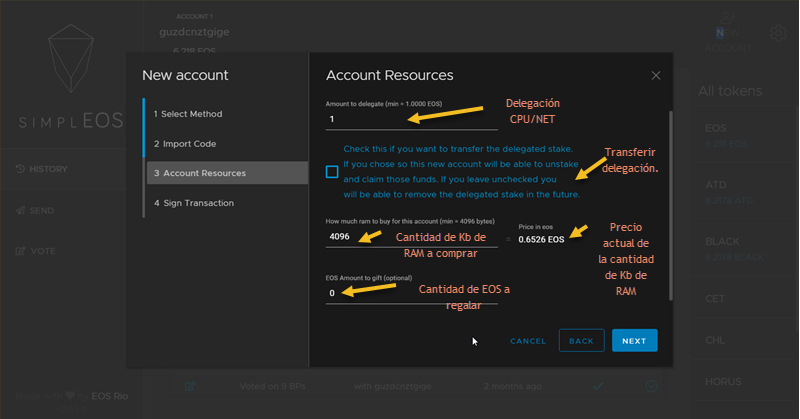Click the BACK button
This screenshot has width=800, height=419.
[x=581, y=340]
